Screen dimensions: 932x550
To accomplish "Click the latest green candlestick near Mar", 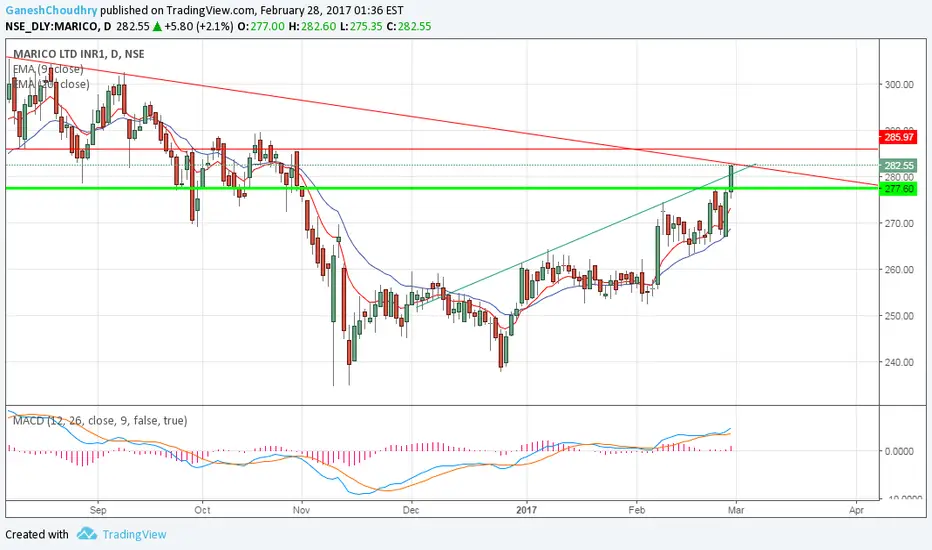I will point(731,178).
